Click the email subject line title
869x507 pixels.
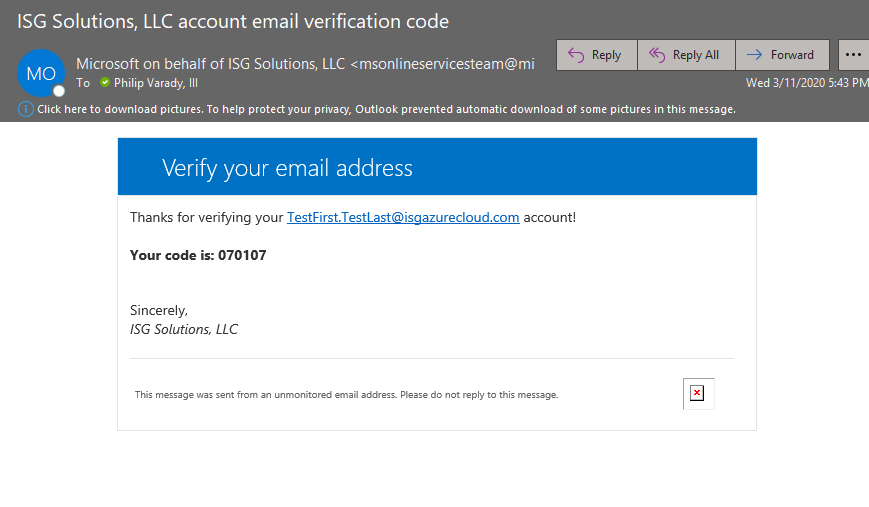[233, 21]
